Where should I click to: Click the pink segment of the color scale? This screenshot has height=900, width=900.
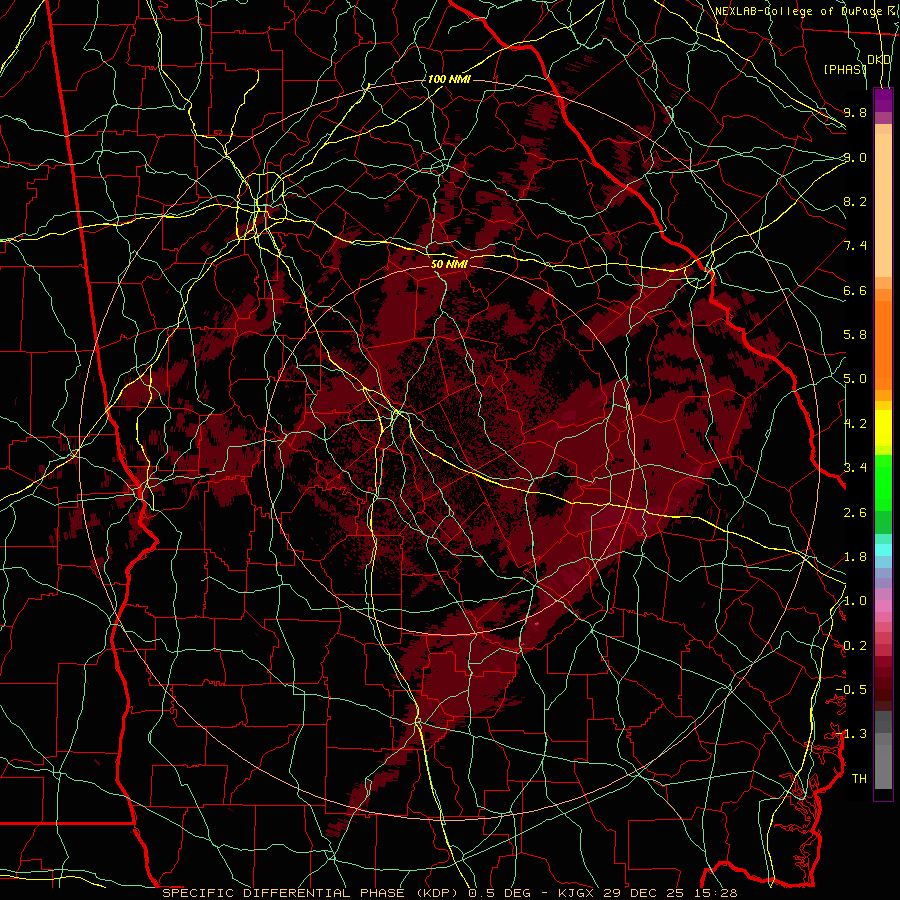pos(883,606)
